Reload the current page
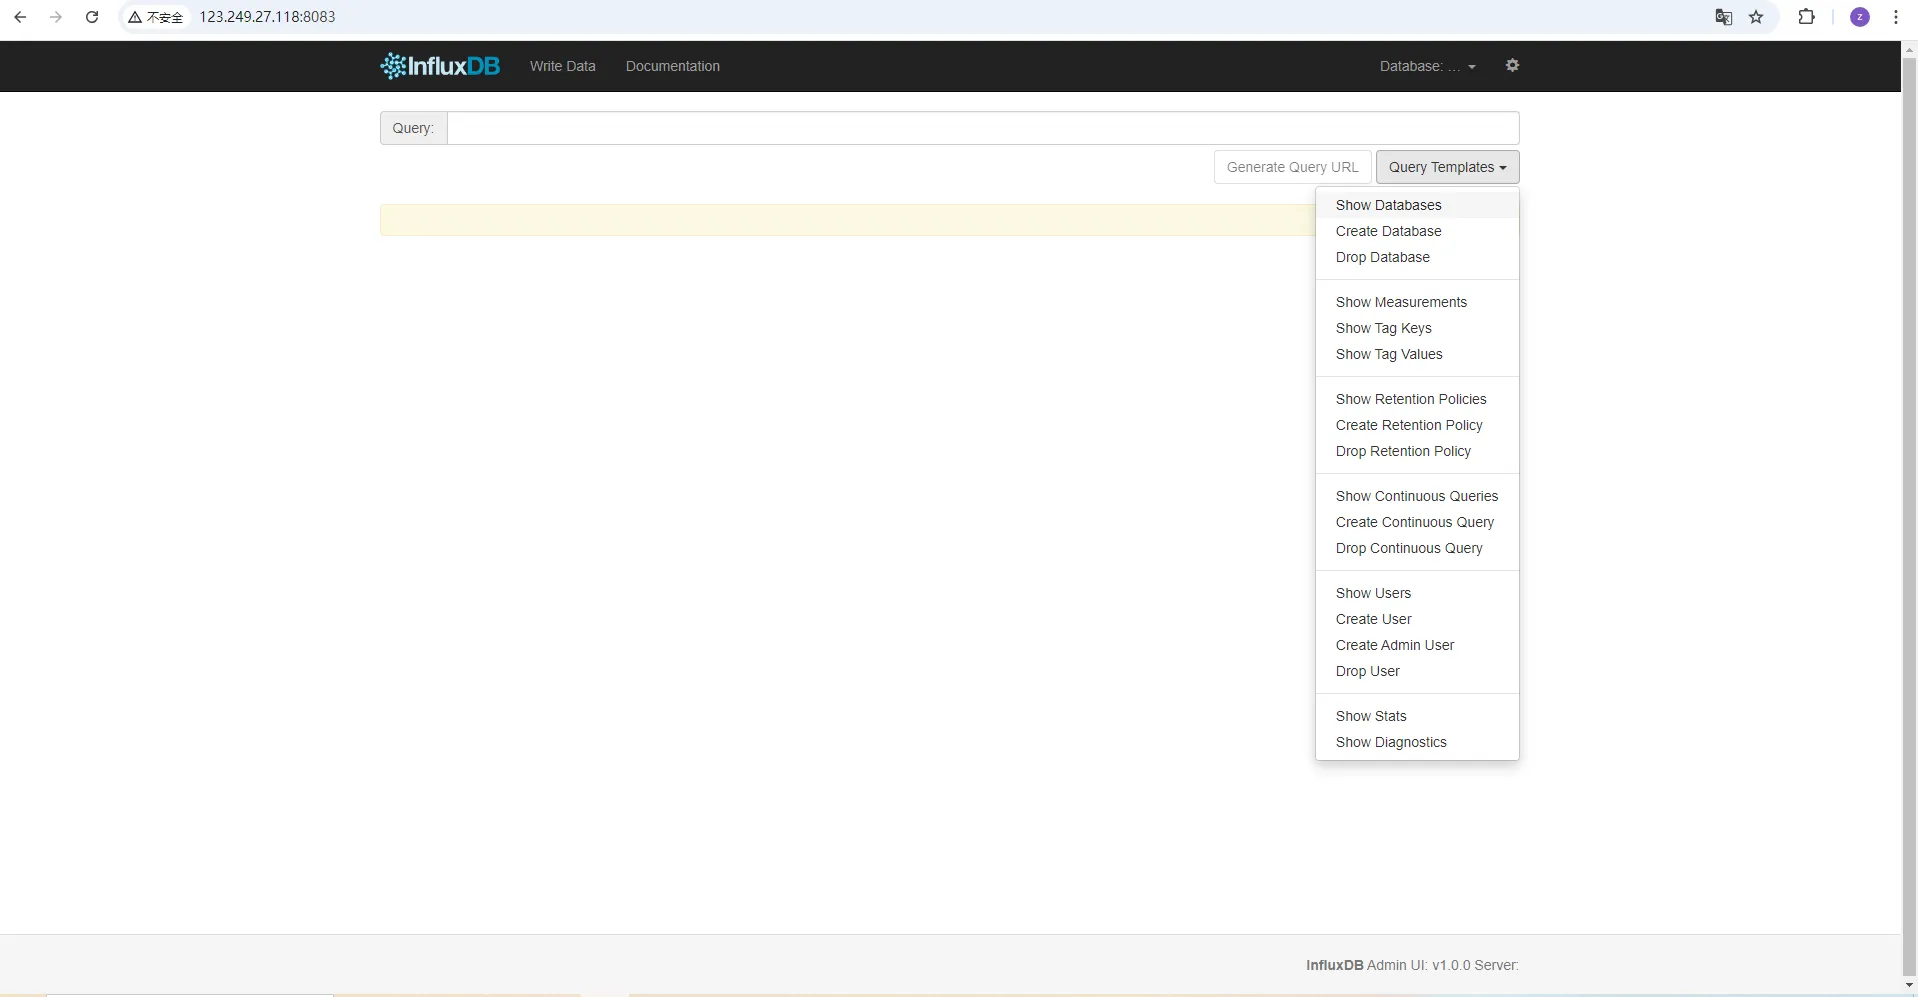 click(92, 17)
